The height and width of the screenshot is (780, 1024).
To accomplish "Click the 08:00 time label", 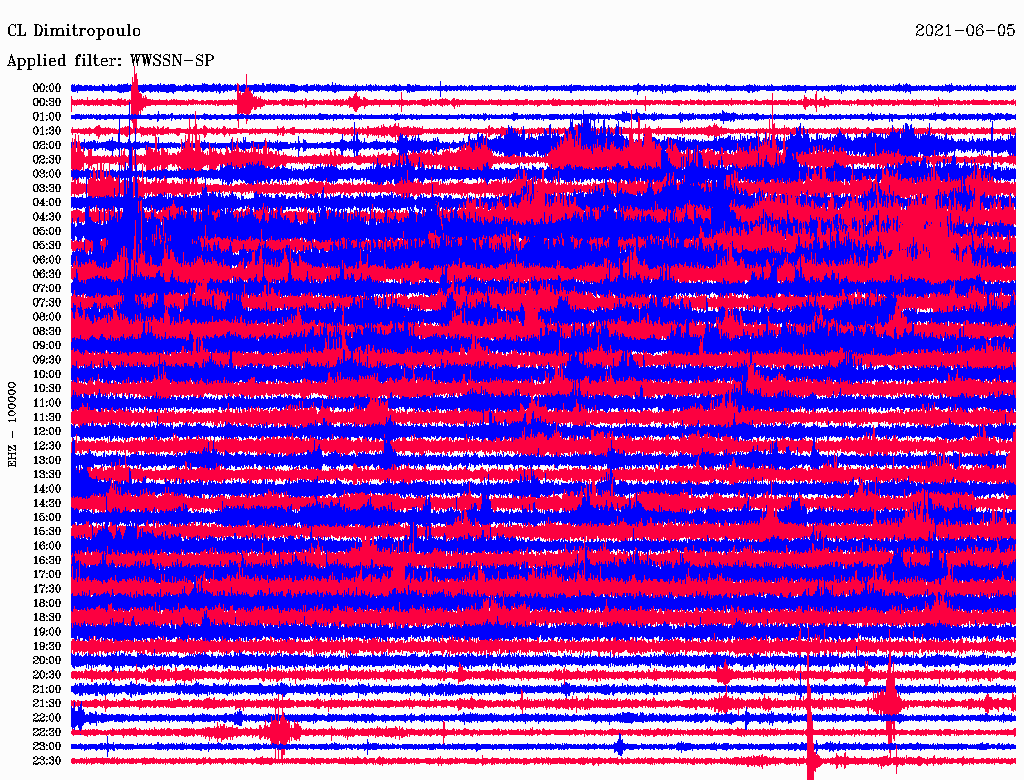I will click(x=47, y=317).
